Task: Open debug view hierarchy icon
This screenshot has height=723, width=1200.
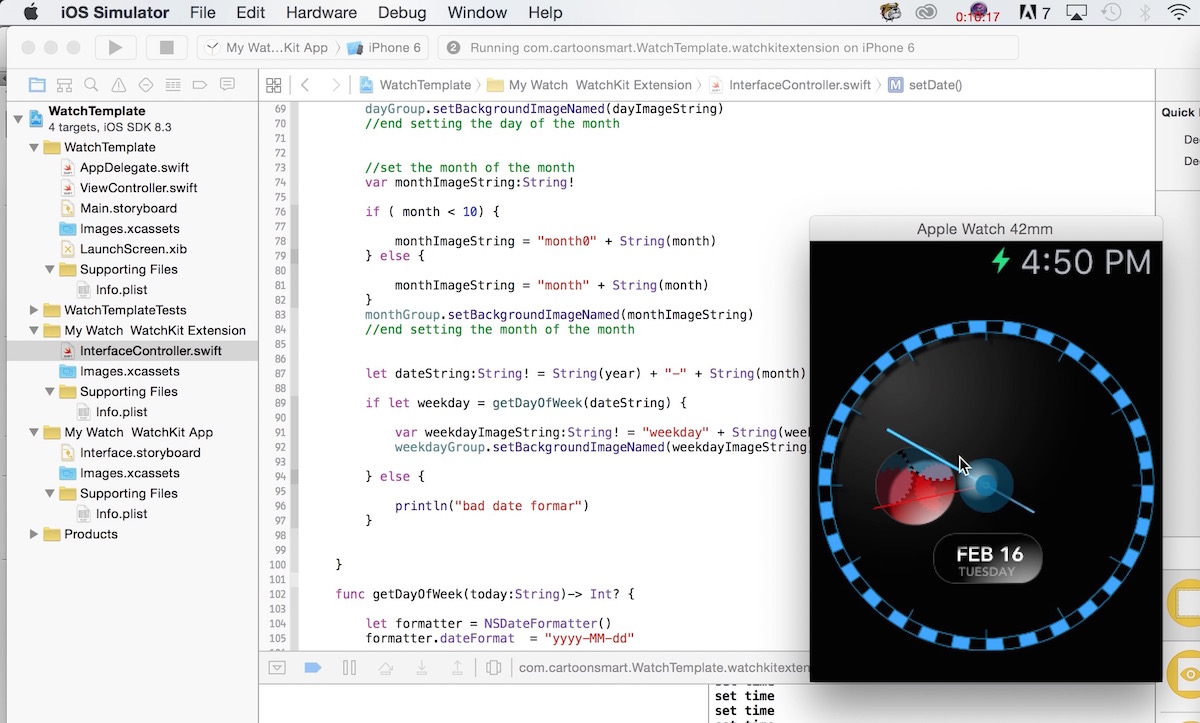Action: pos(493,667)
